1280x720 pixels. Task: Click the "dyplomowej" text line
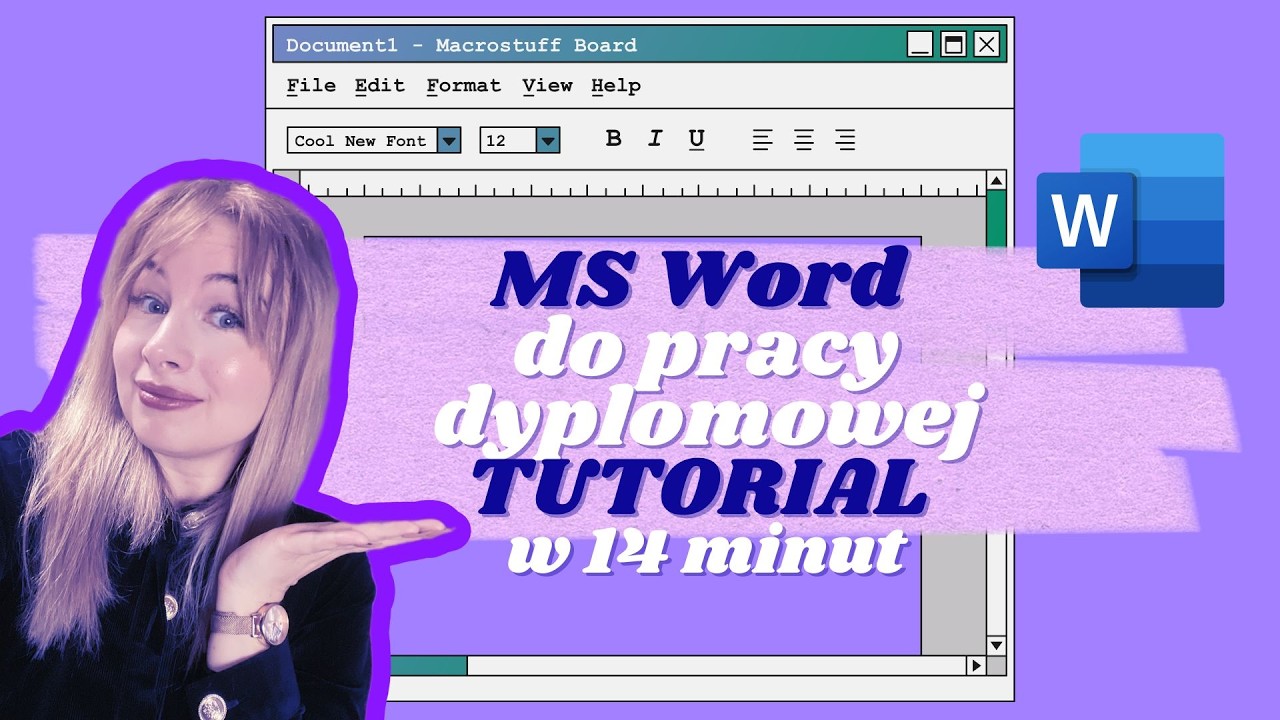[710, 420]
